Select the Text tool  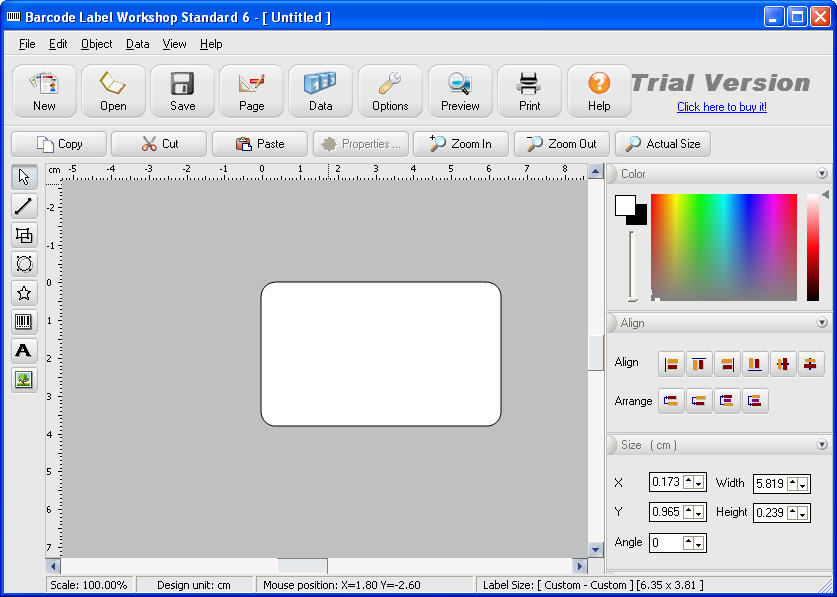[x=23, y=350]
